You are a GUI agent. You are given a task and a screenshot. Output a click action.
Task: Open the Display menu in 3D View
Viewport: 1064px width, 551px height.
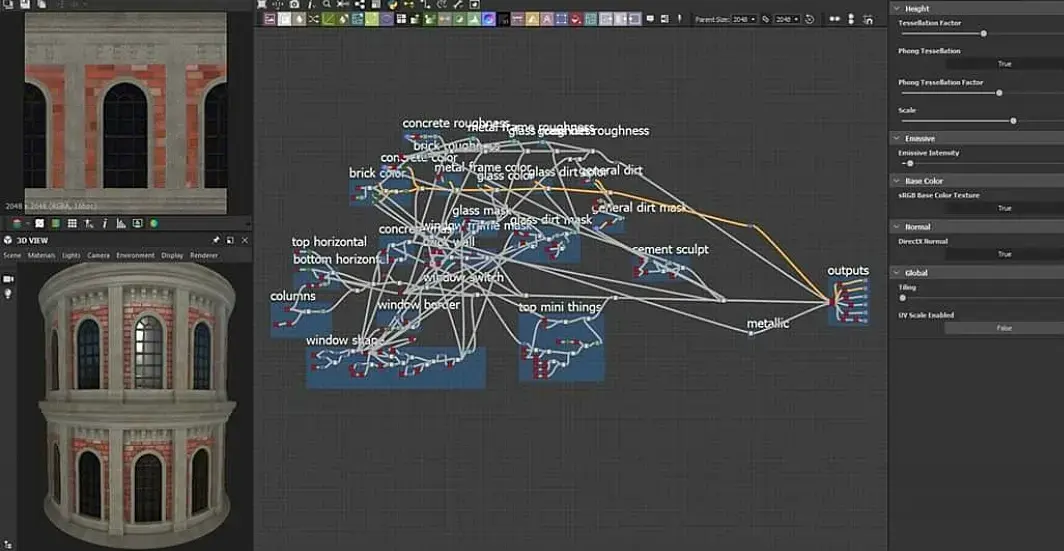[172, 256]
